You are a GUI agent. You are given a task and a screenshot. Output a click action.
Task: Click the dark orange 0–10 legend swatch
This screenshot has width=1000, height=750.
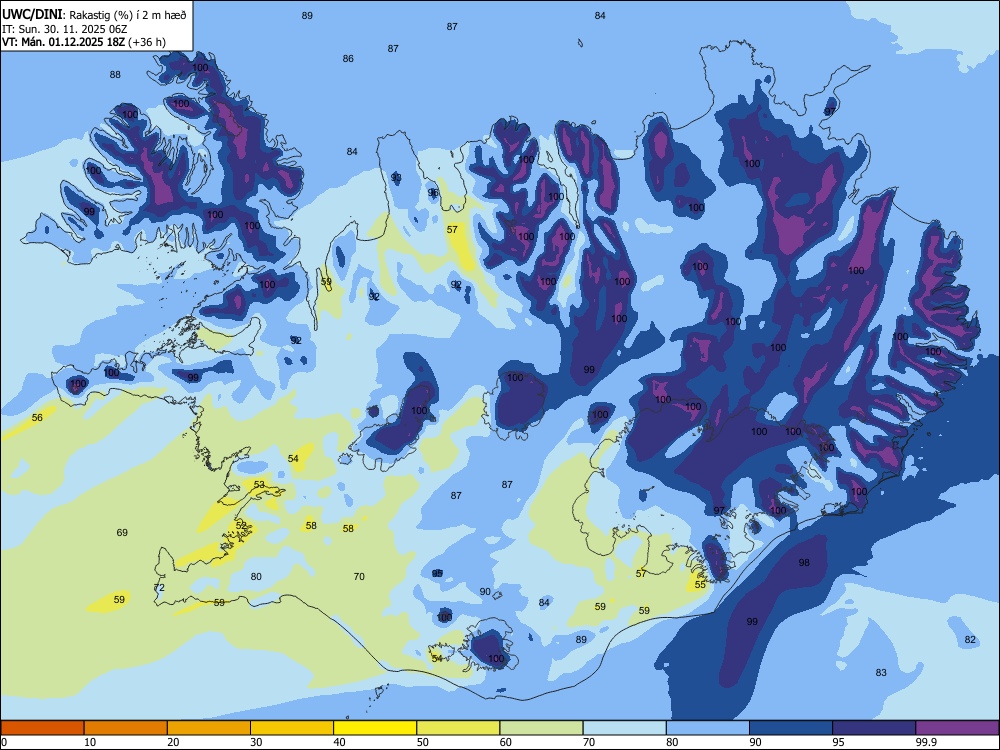click(42, 728)
